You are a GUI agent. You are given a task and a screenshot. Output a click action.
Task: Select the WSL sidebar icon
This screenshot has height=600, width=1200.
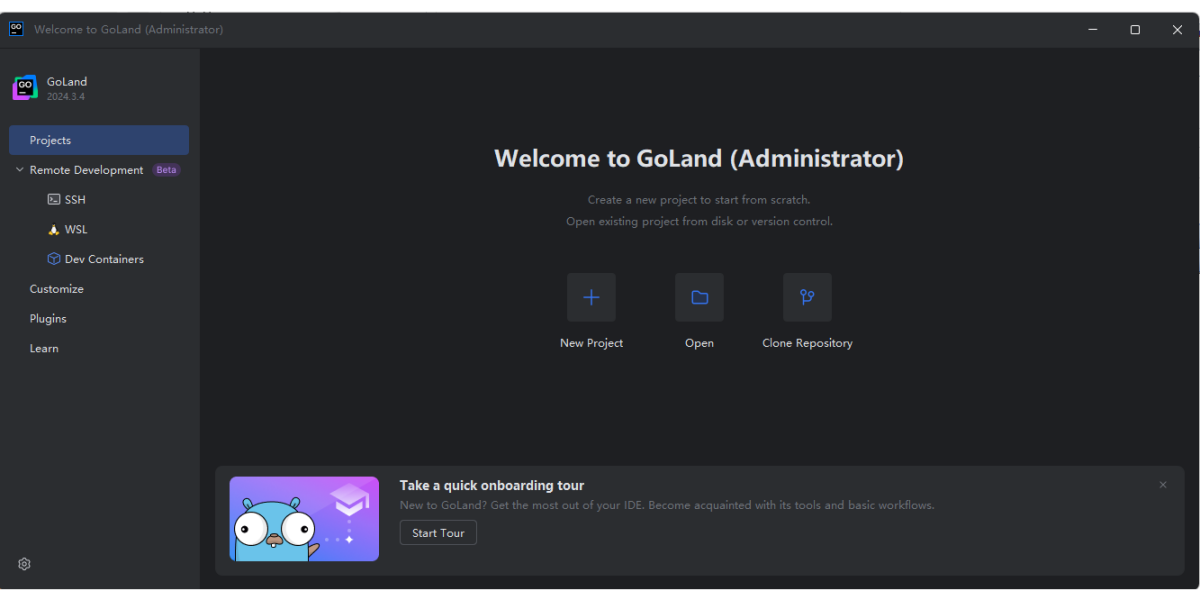pyautogui.click(x=53, y=229)
